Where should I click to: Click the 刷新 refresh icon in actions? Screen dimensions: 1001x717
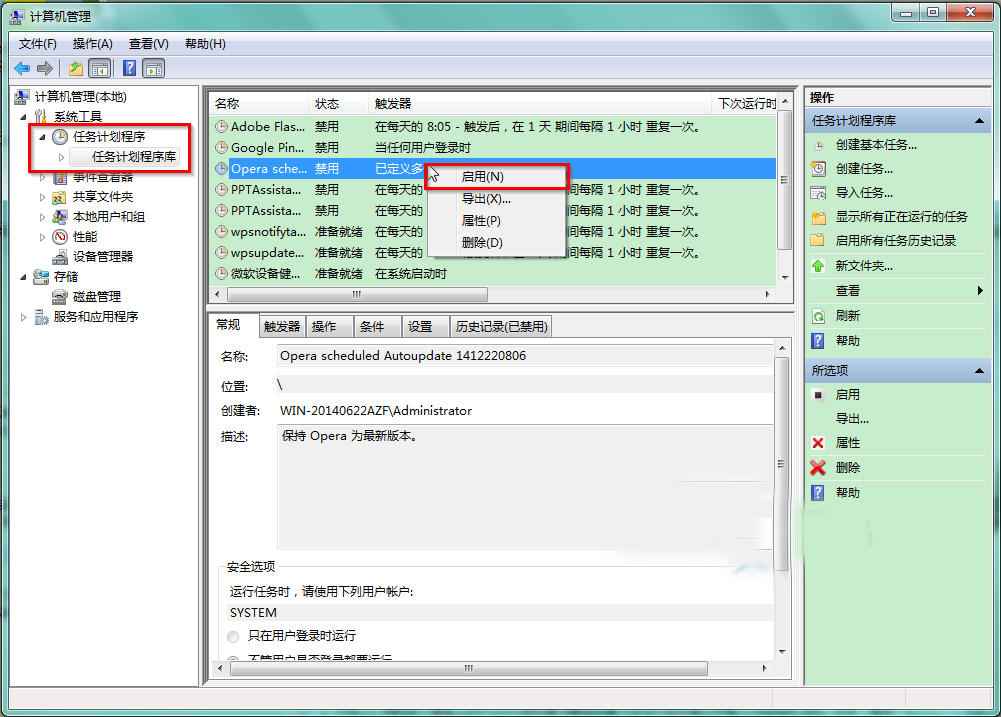[818, 315]
